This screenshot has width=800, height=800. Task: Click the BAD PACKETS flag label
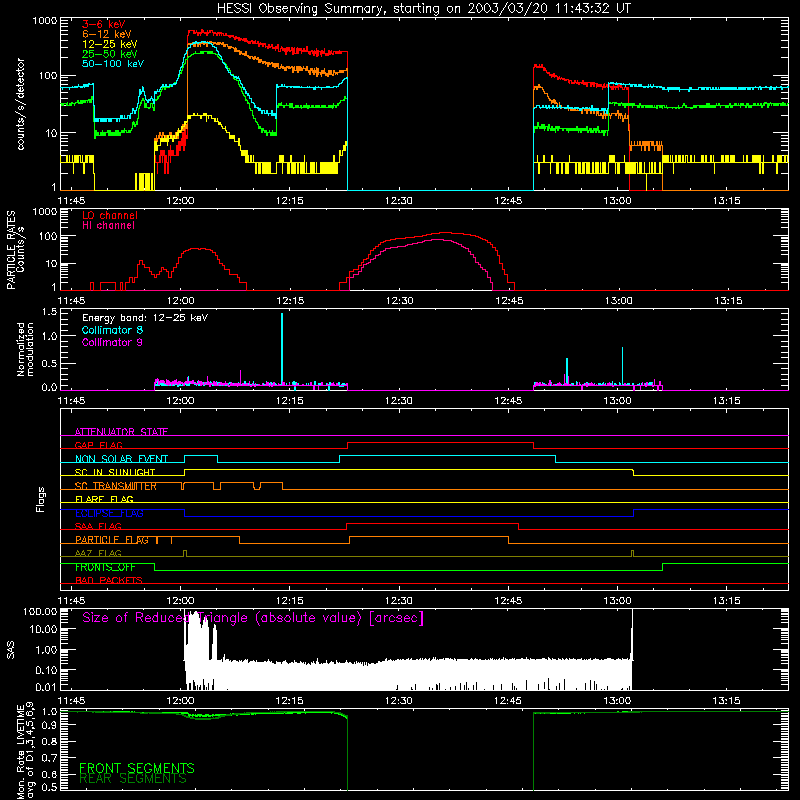[109, 580]
